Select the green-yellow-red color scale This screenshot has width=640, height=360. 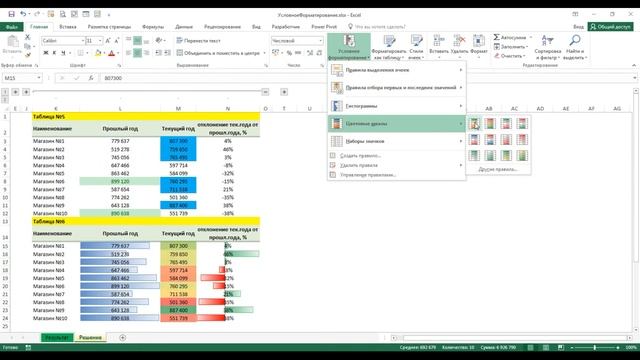coord(474,123)
